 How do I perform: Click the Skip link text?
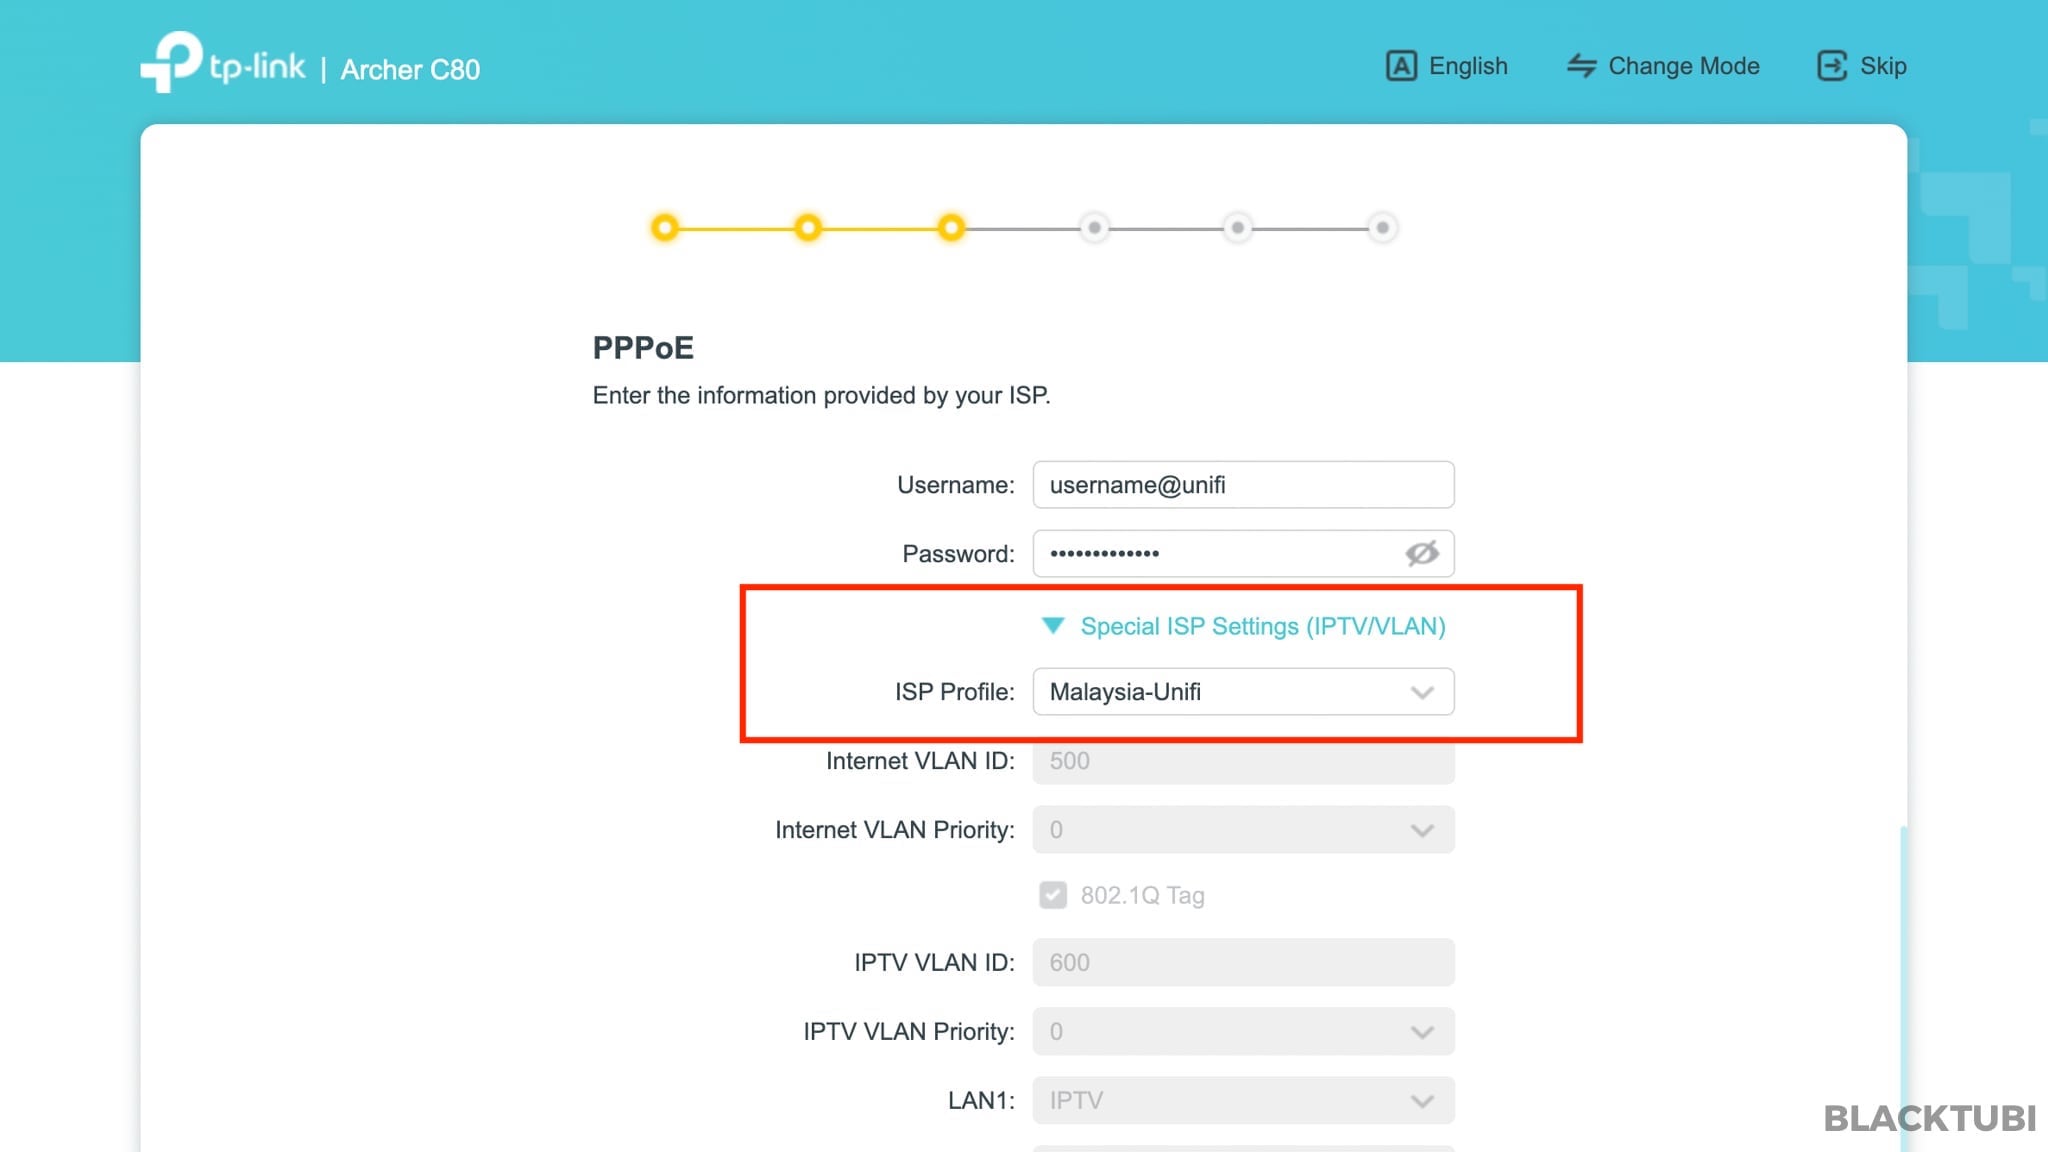point(1883,66)
